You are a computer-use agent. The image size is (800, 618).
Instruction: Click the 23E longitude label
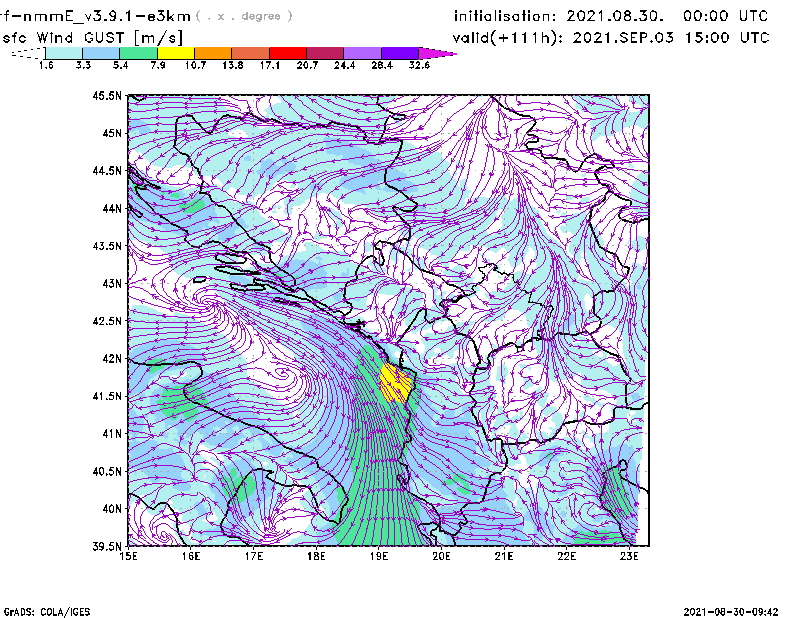(630, 557)
